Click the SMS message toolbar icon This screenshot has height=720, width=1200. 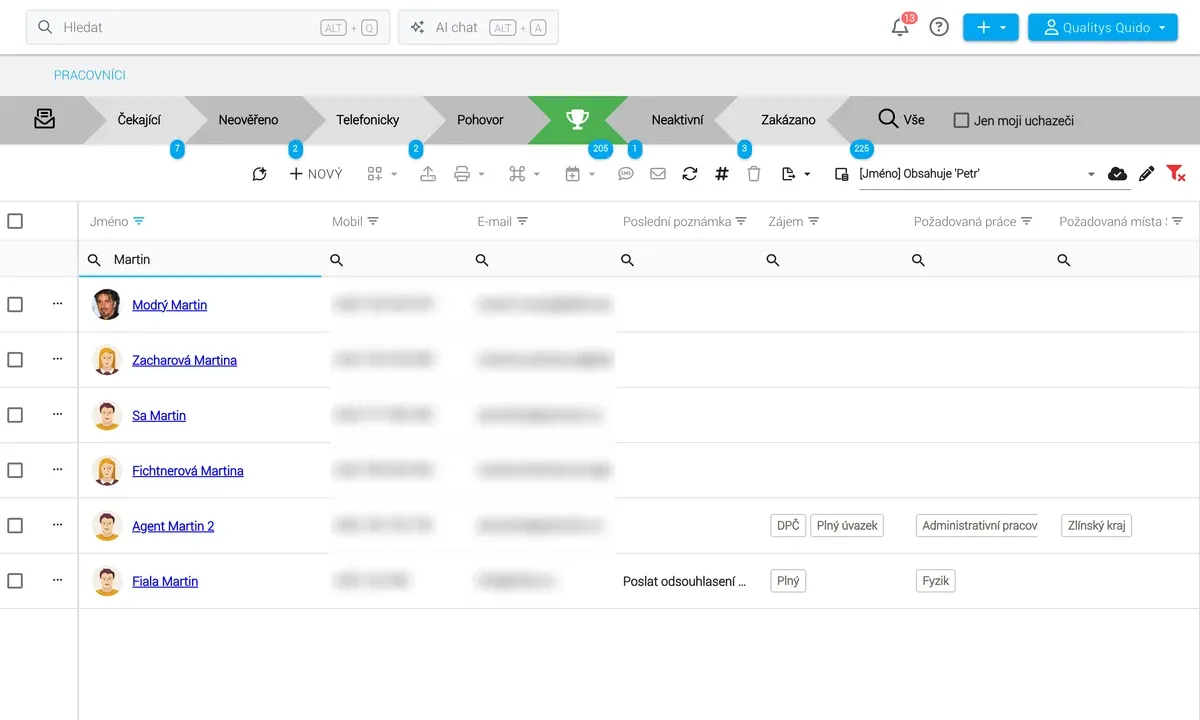click(x=626, y=174)
